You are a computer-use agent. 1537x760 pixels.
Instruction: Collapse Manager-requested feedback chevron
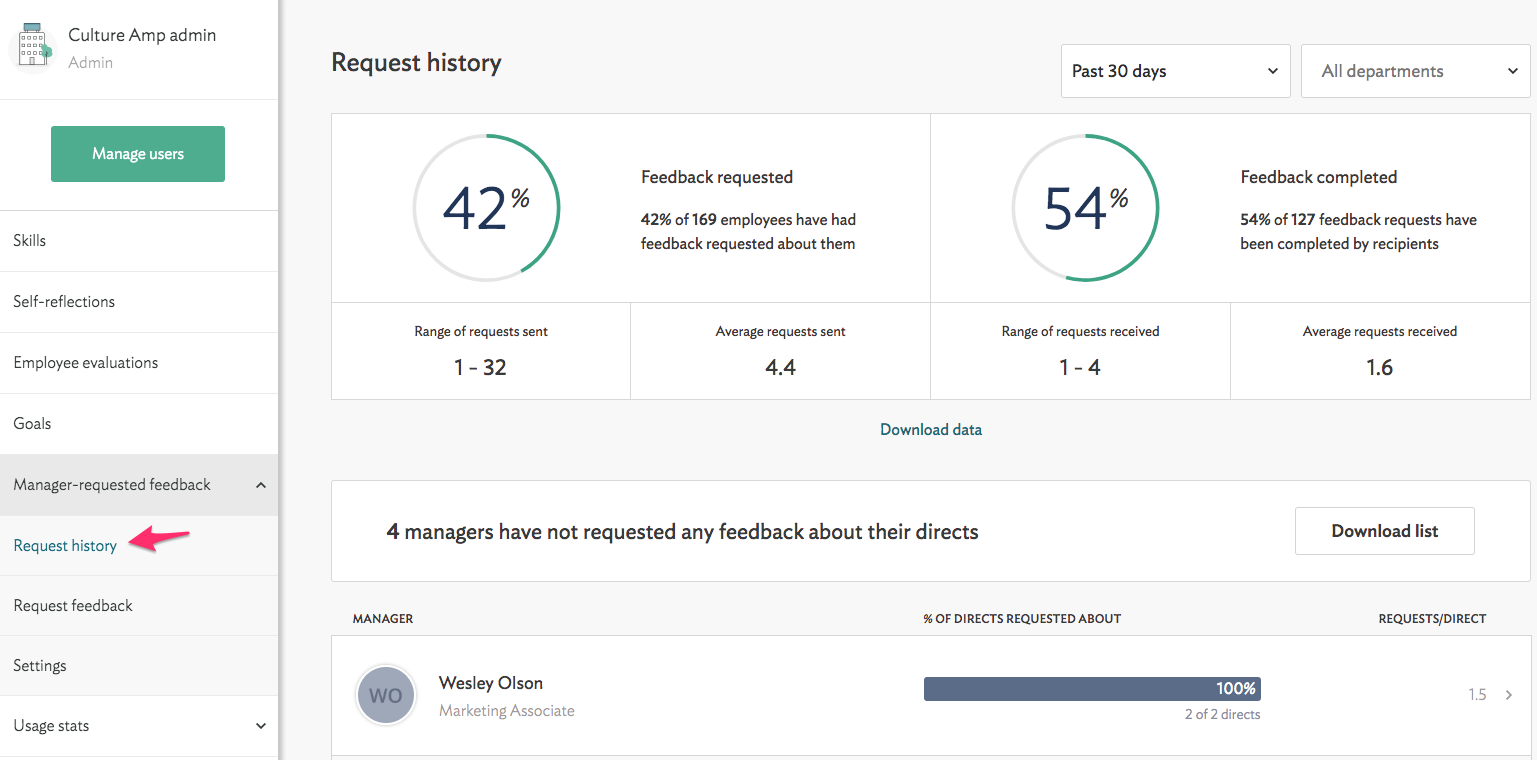(261, 485)
